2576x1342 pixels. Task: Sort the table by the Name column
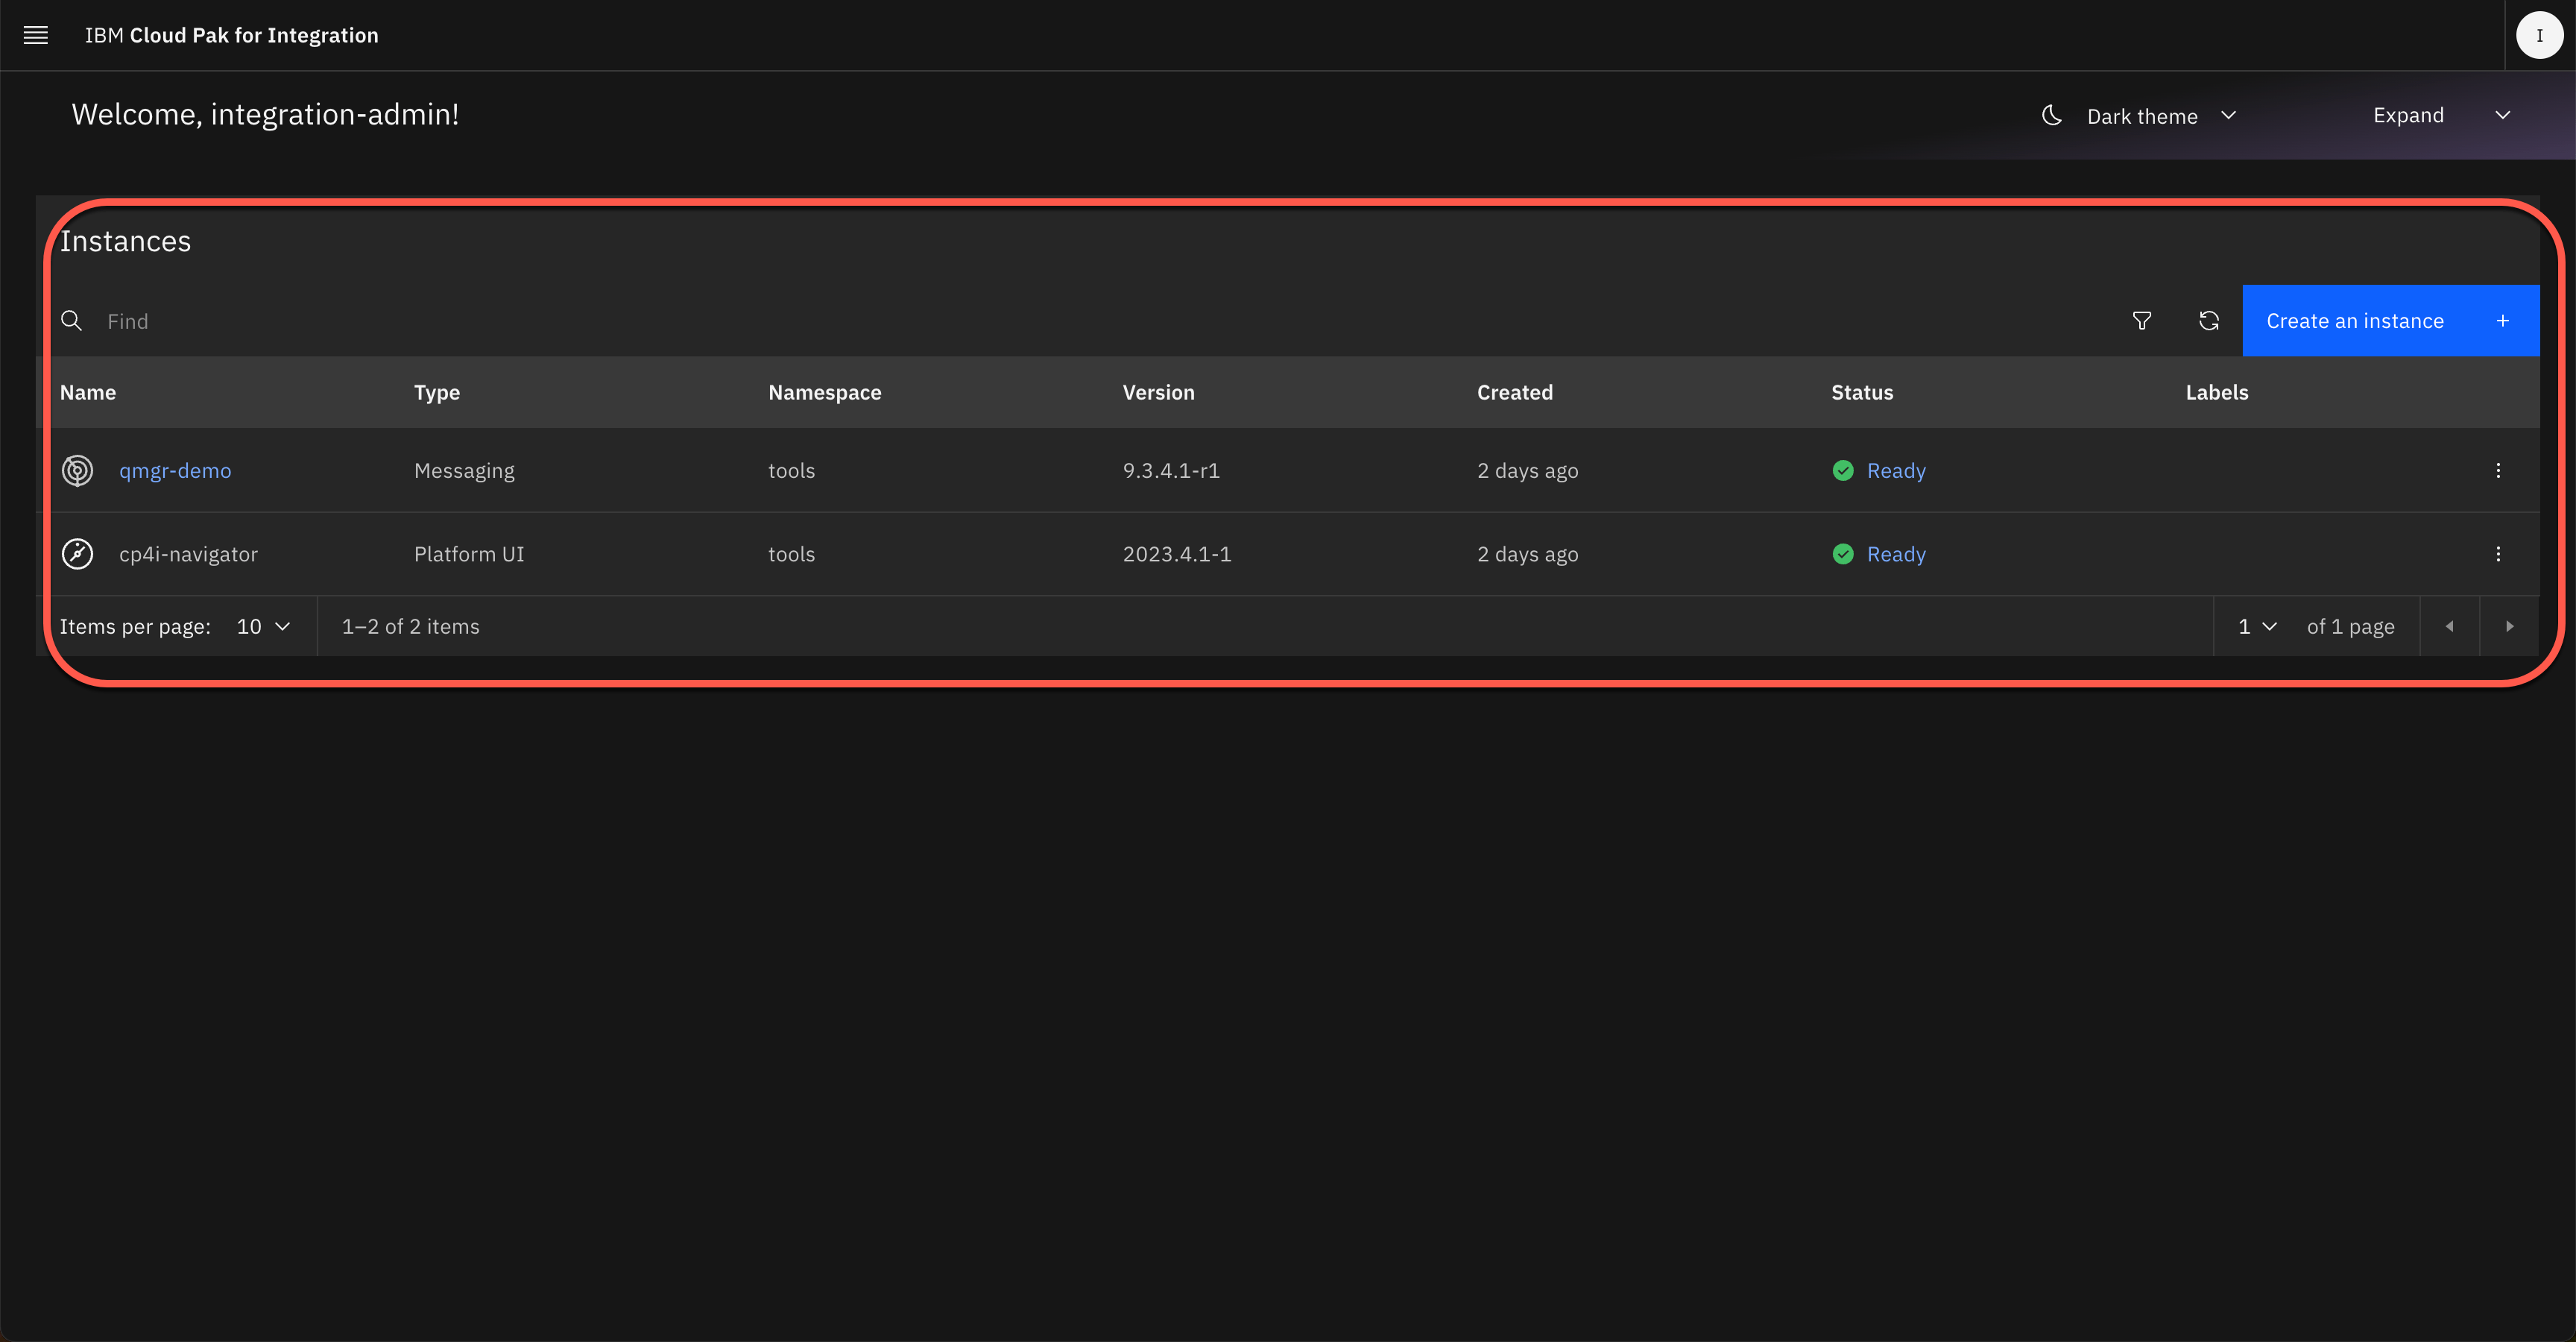tap(88, 392)
